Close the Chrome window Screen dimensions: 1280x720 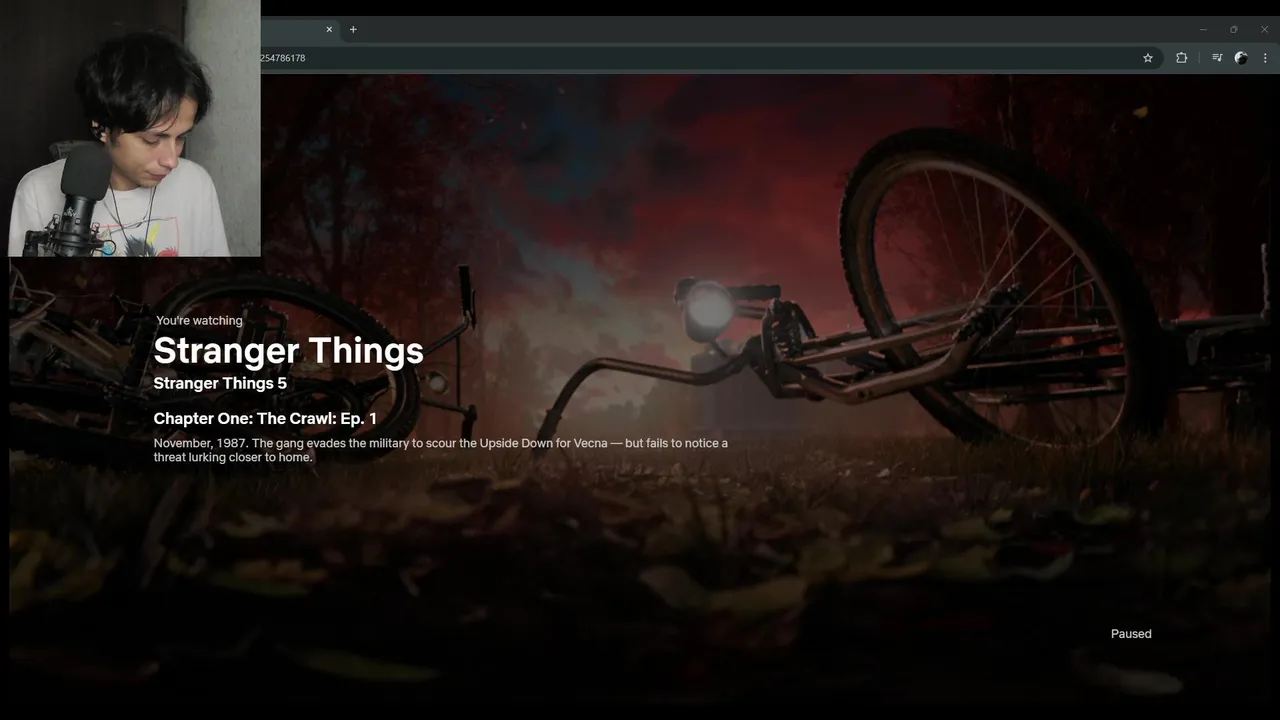(x=1264, y=29)
